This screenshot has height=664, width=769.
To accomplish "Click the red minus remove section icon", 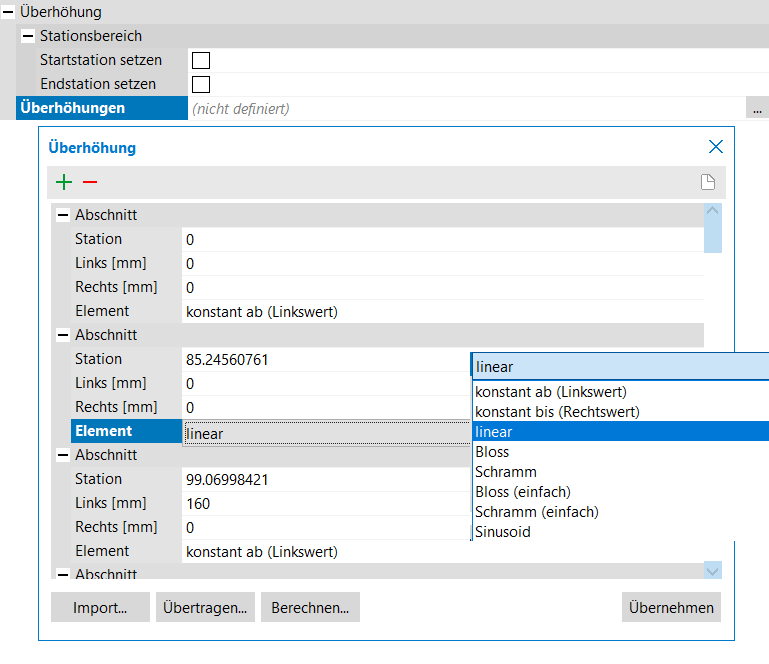I will (x=90, y=182).
